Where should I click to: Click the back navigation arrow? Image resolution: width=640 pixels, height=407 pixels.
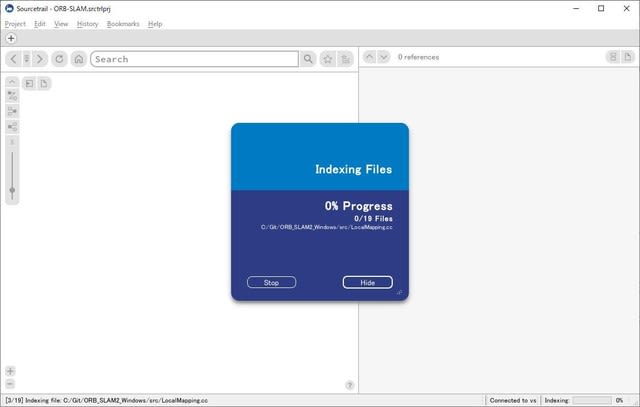coord(13,59)
